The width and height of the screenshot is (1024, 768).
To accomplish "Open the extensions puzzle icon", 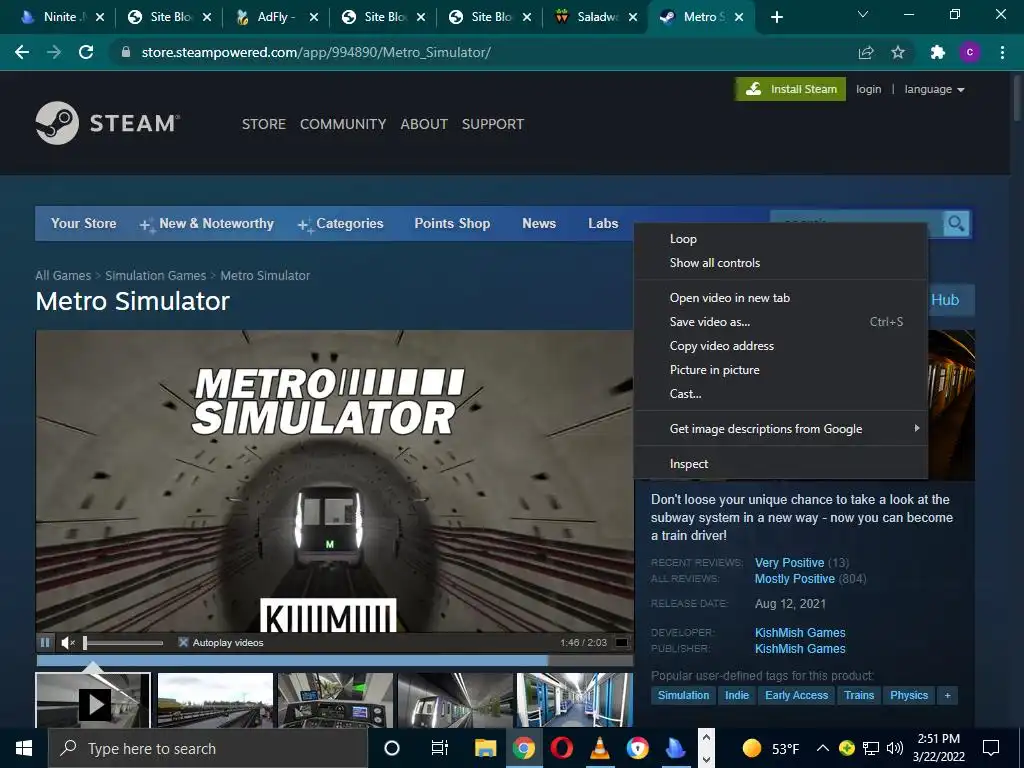I will [938, 52].
